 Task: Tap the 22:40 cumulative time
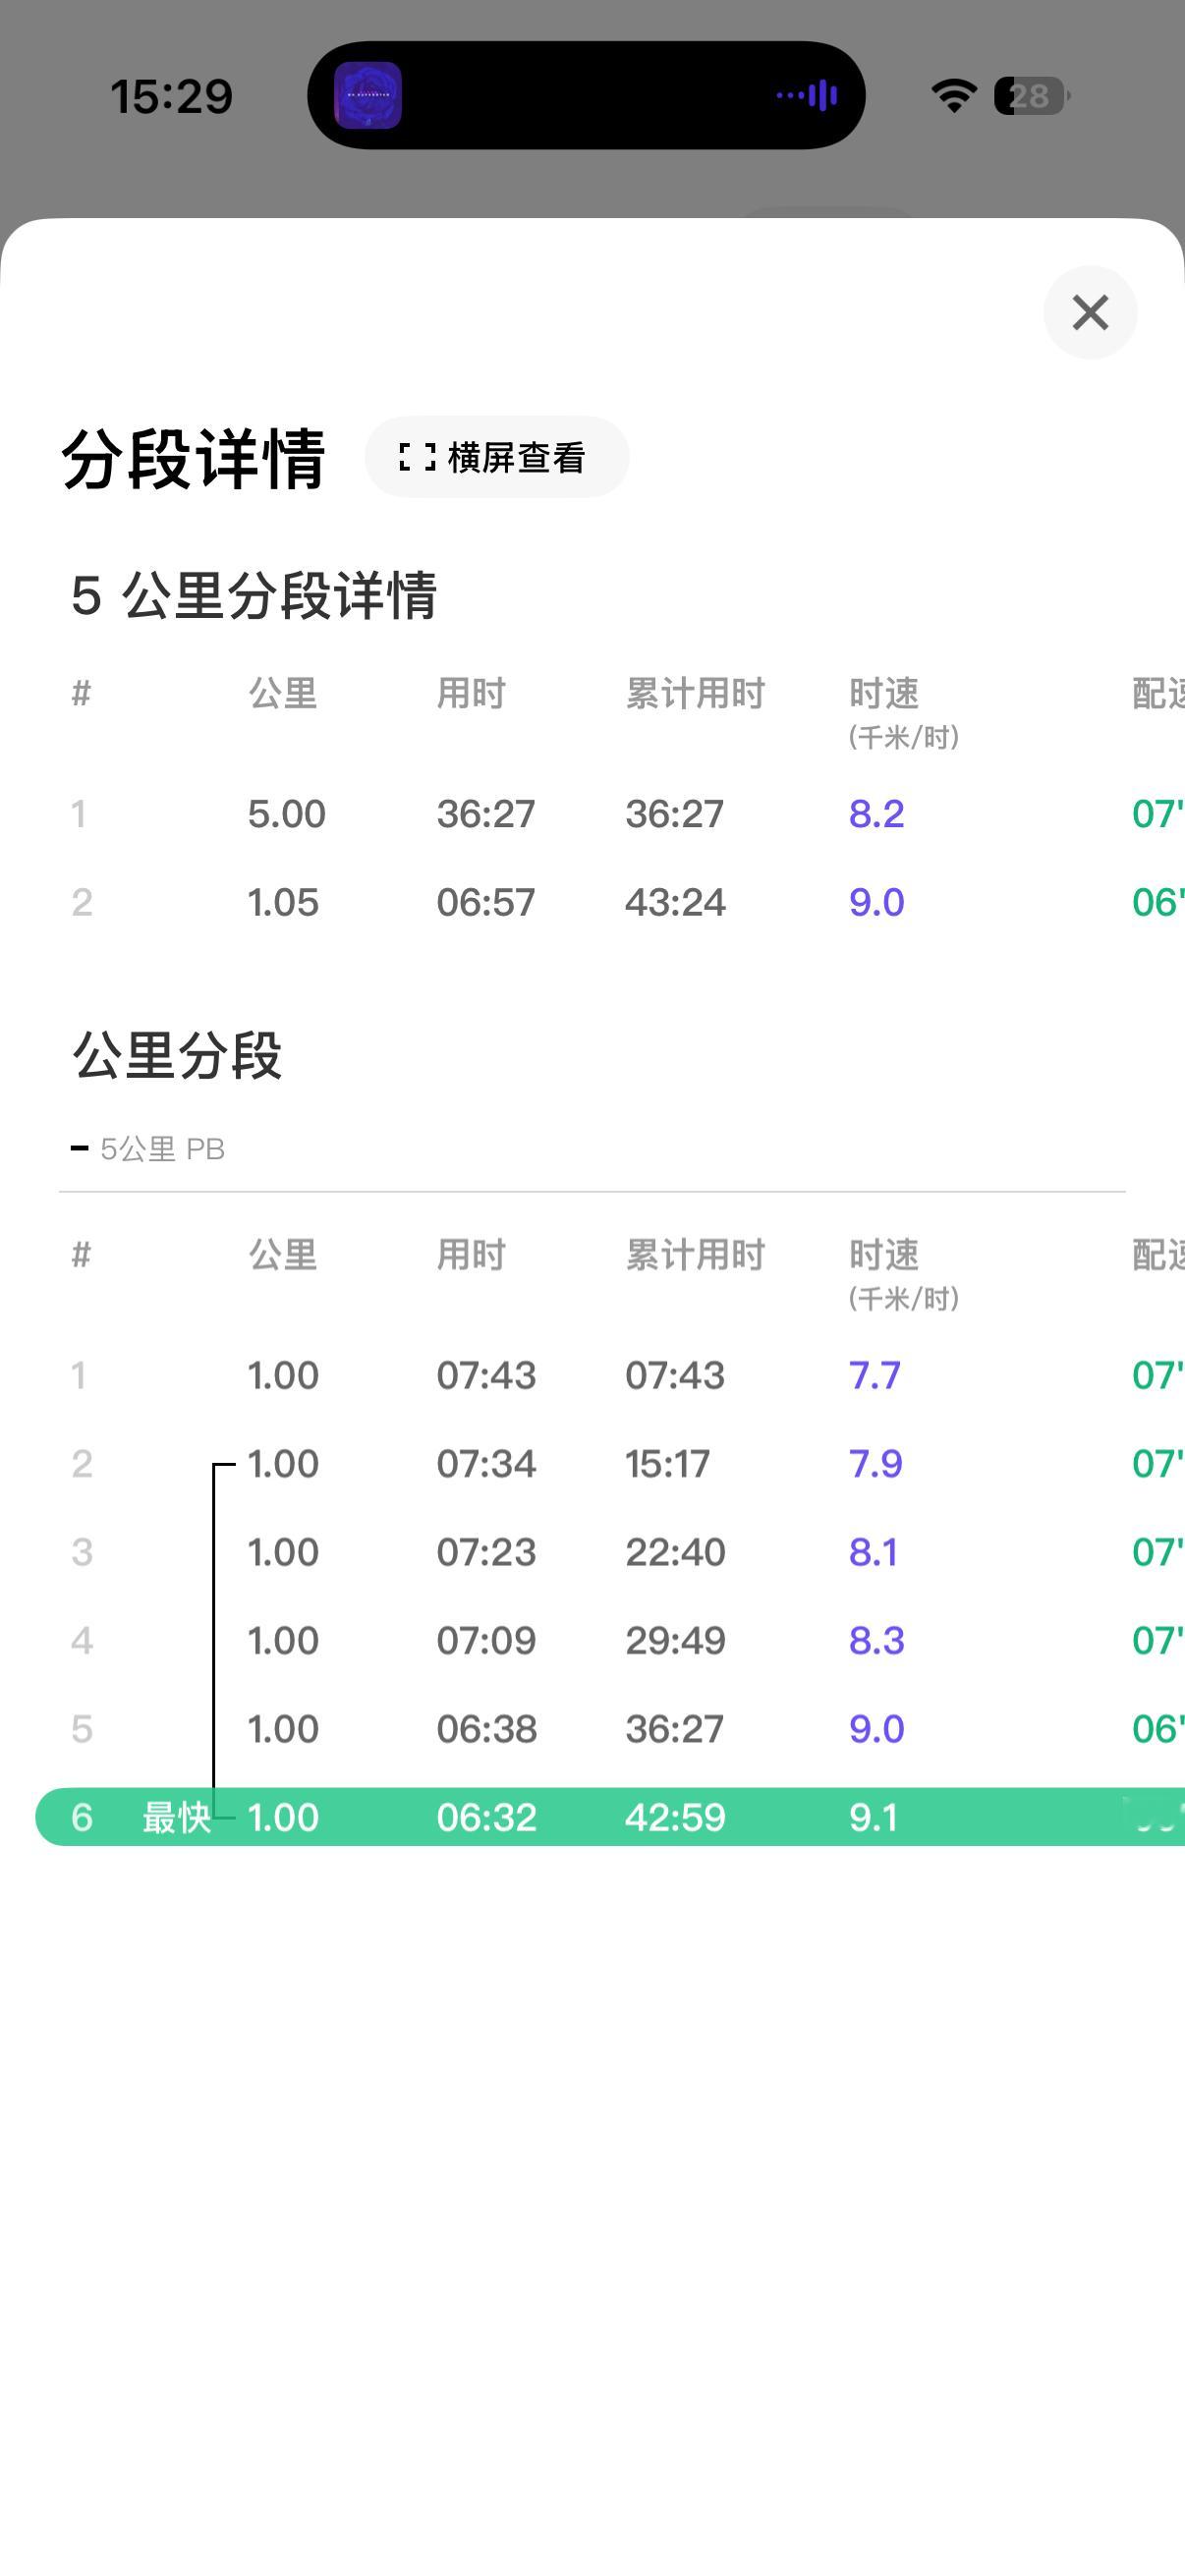tap(675, 1552)
